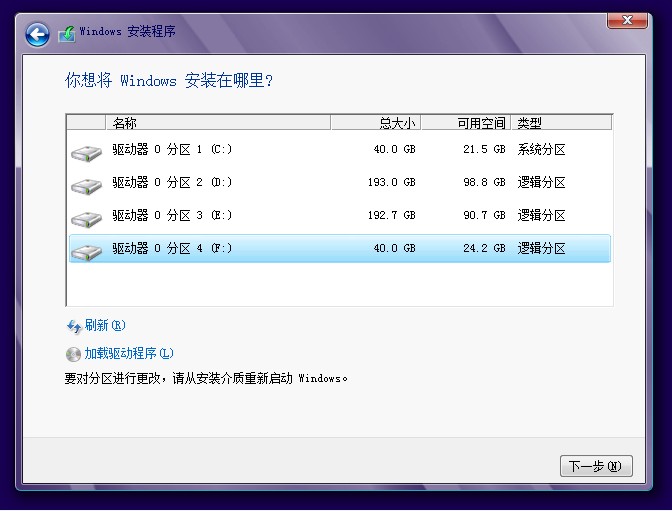Click the 逻辑分区 type for partition E:
The image size is (672, 511).
(541, 216)
